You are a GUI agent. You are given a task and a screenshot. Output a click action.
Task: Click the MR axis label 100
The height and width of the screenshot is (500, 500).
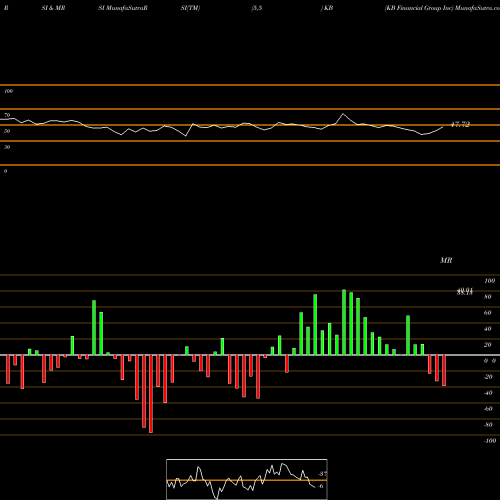pos(489,281)
